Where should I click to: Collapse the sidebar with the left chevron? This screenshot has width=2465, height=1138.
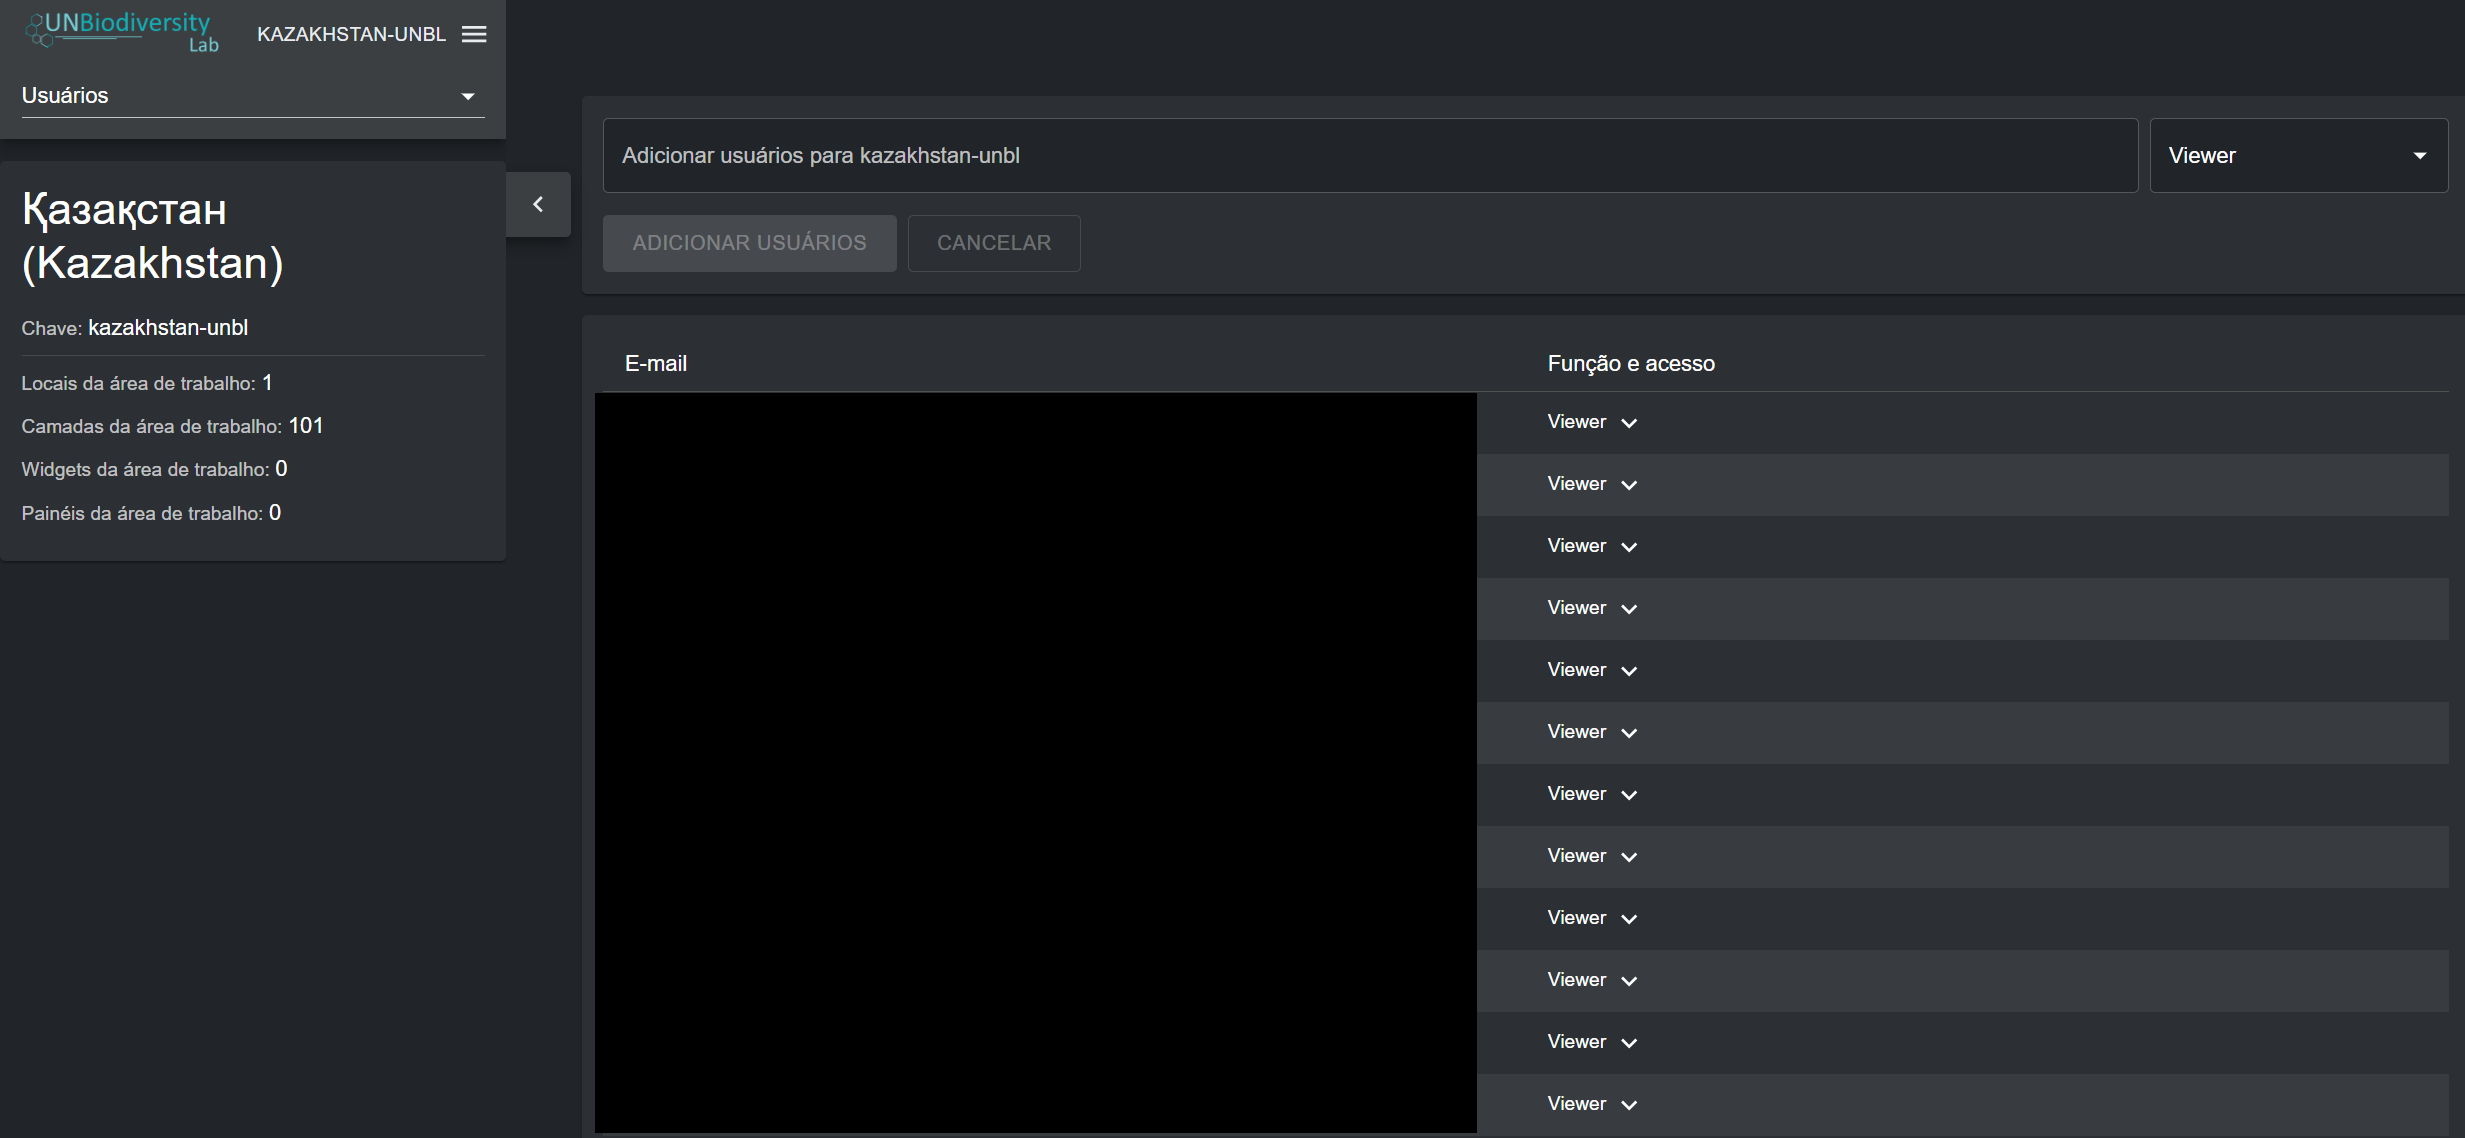[x=538, y=204]
